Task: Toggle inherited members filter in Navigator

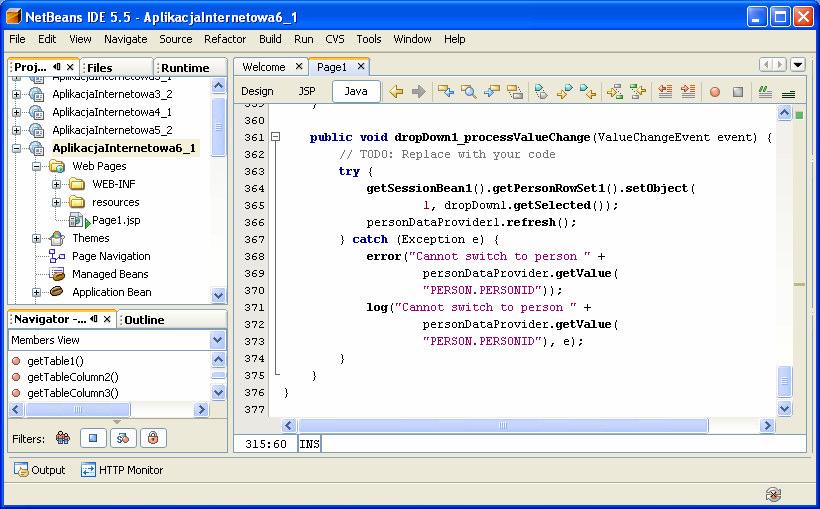Action: [x=63, y=438]
